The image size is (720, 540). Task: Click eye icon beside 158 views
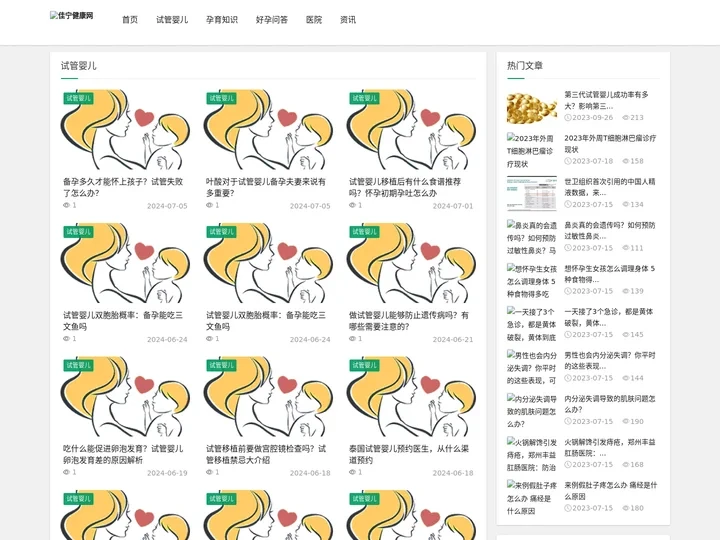[x=625, y=161]
